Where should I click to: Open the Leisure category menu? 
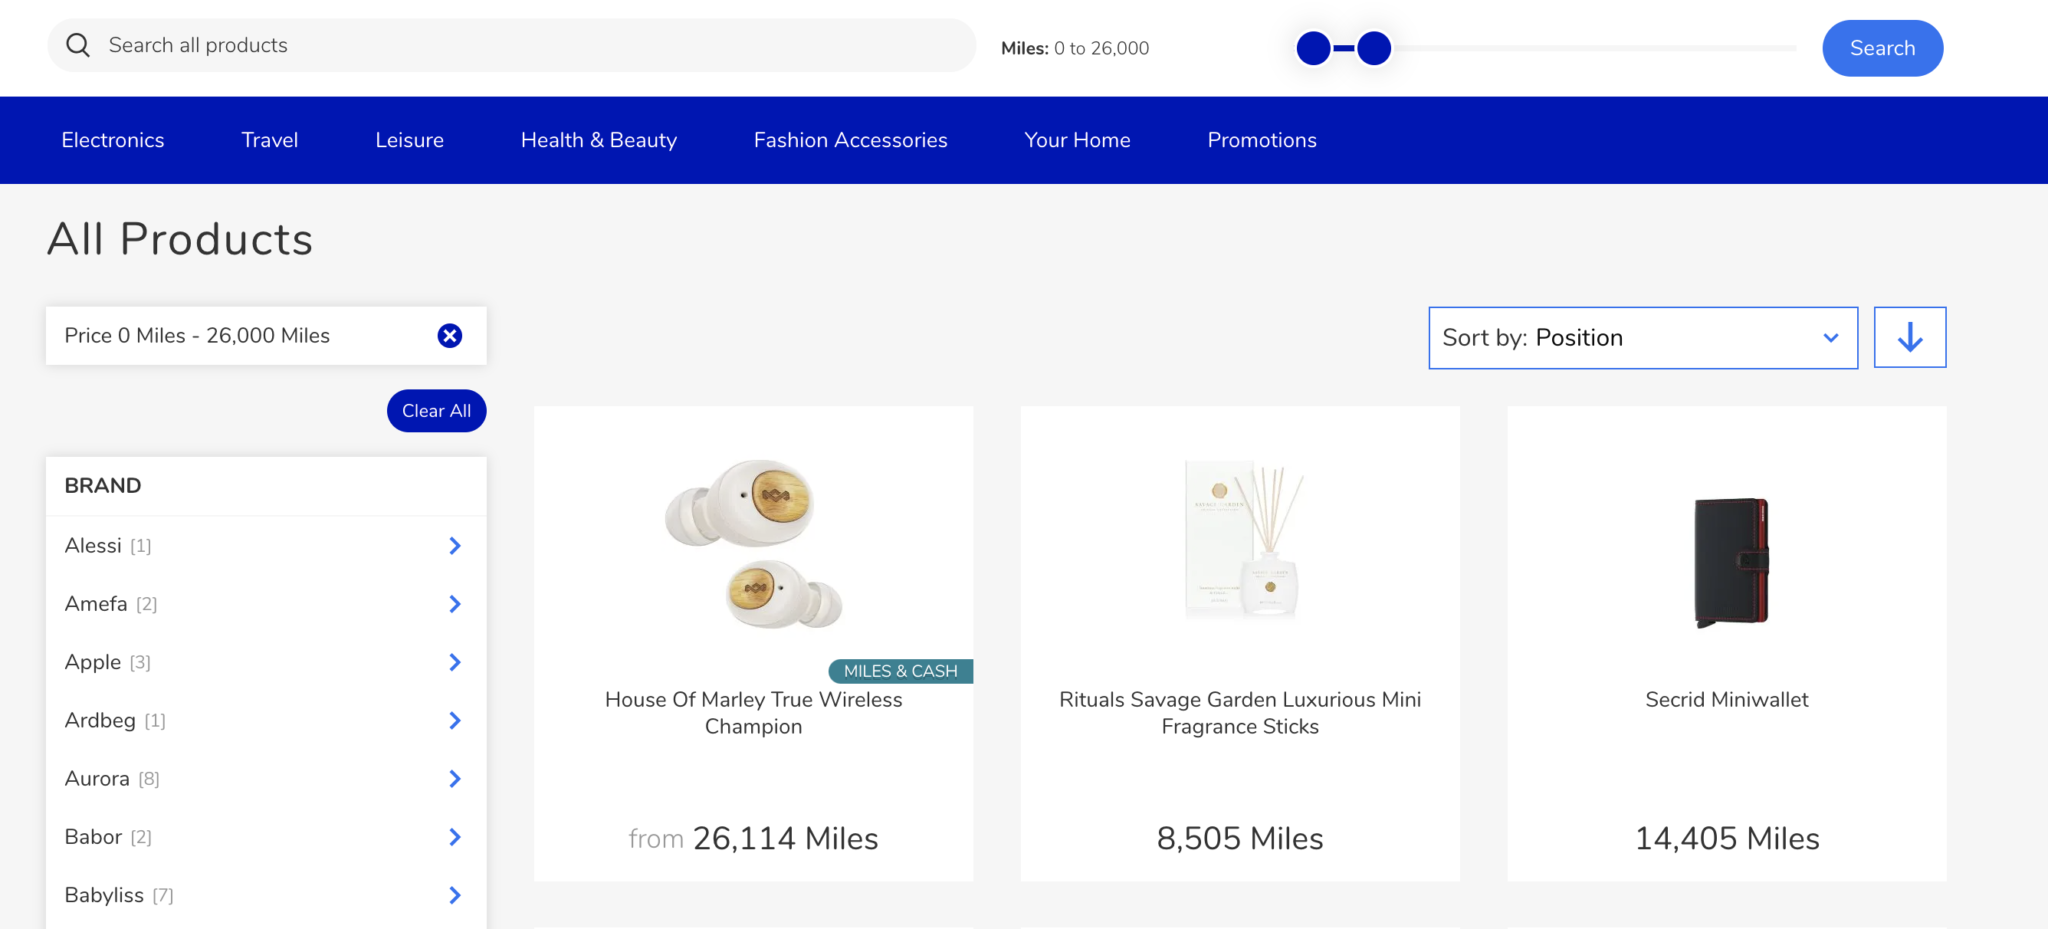(410, 140)
